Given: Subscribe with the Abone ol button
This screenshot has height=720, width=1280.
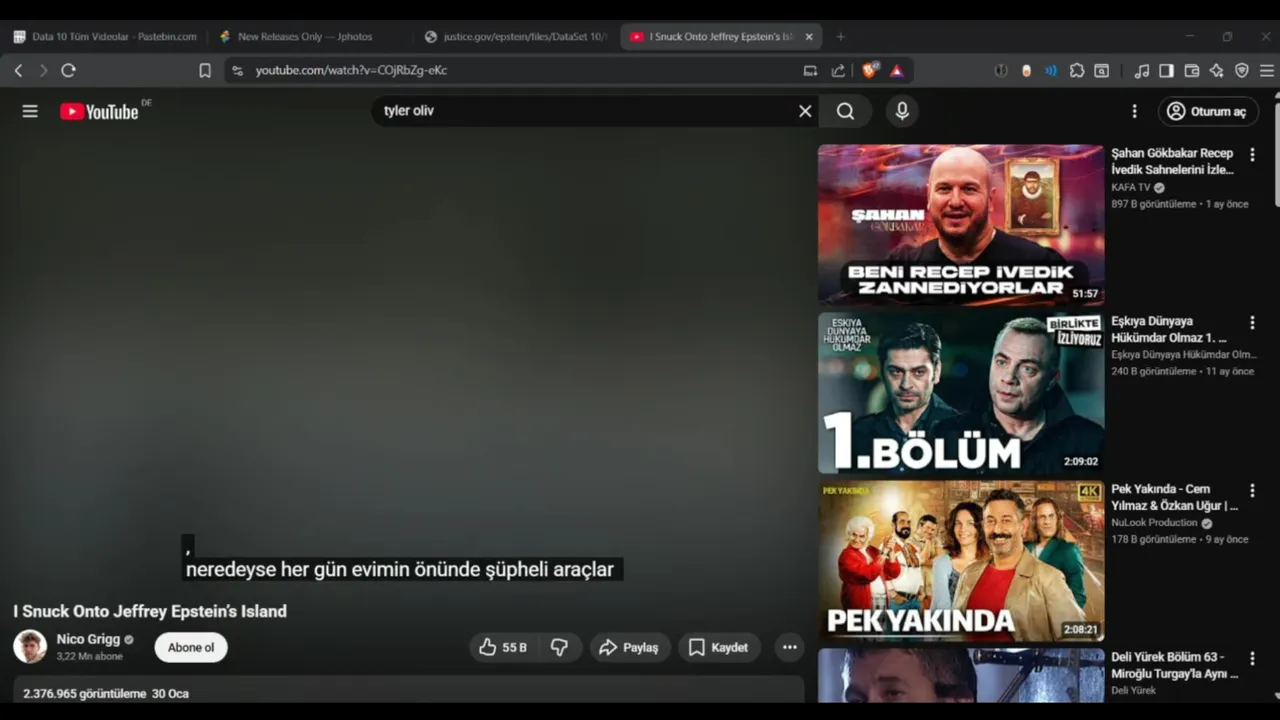Looking at the screenshot, I should pos(191,647).
